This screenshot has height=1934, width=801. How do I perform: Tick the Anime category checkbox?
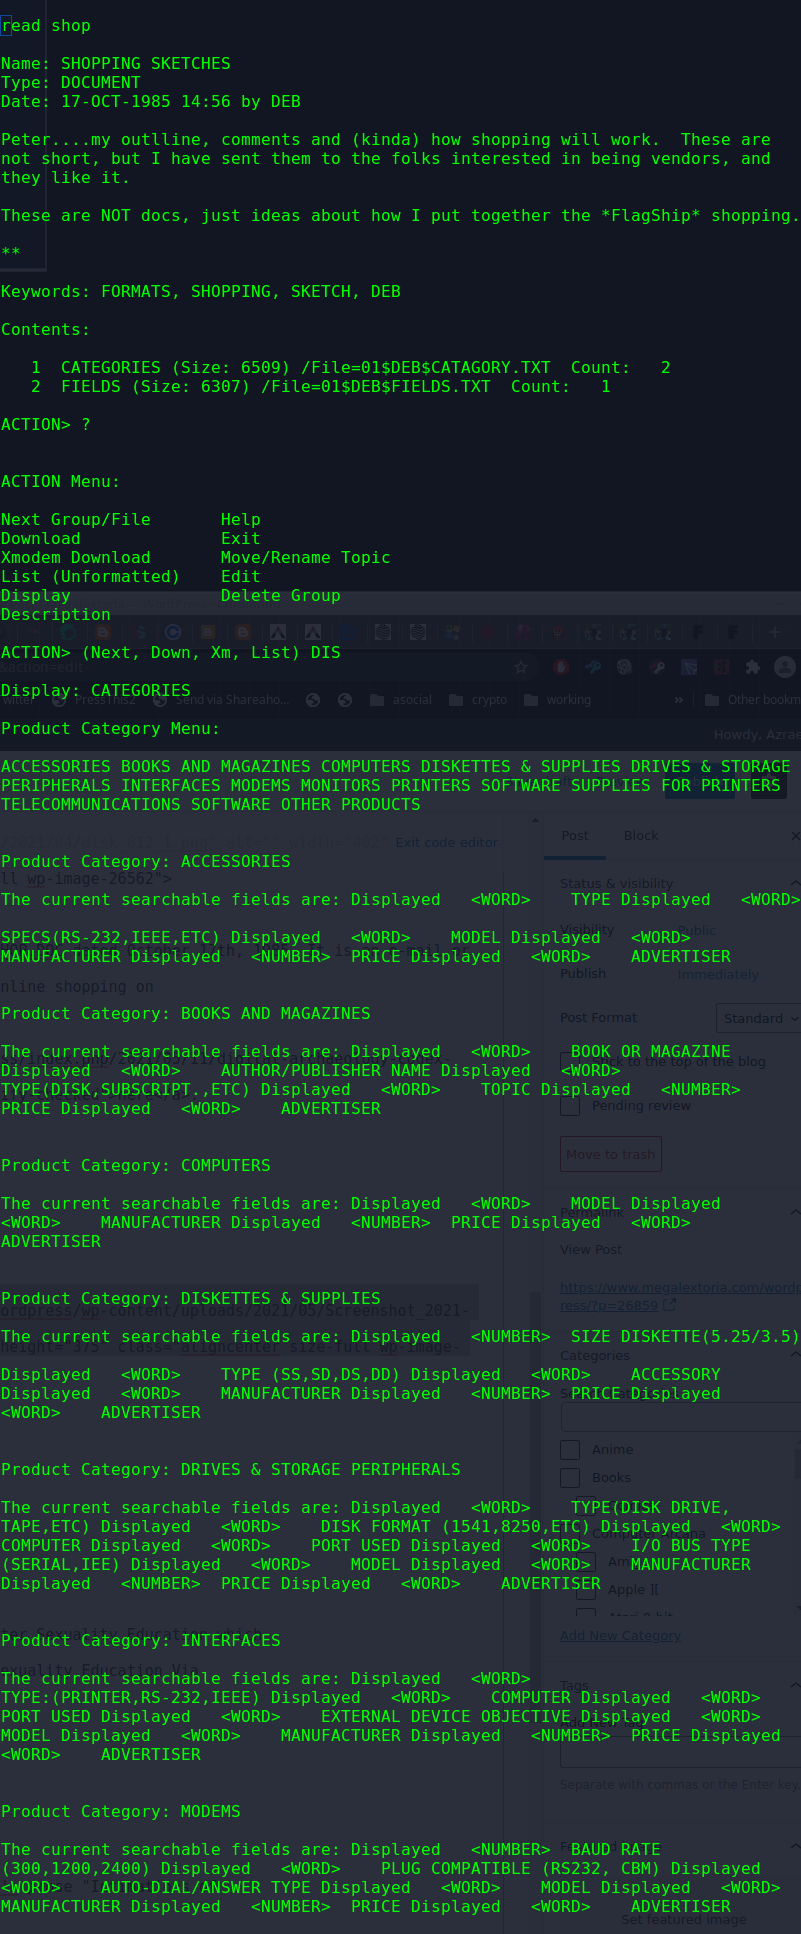click(x=570, y=1450)
